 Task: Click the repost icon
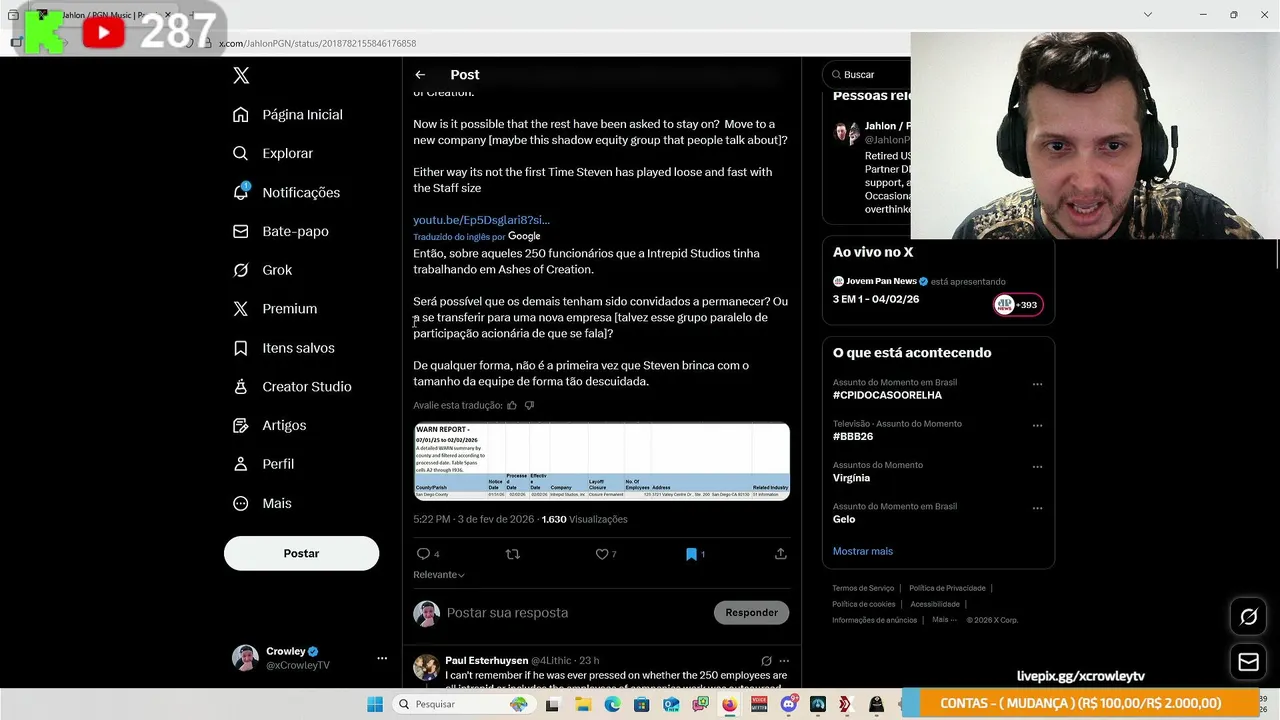pyautogui.click(x=512, y=554)
